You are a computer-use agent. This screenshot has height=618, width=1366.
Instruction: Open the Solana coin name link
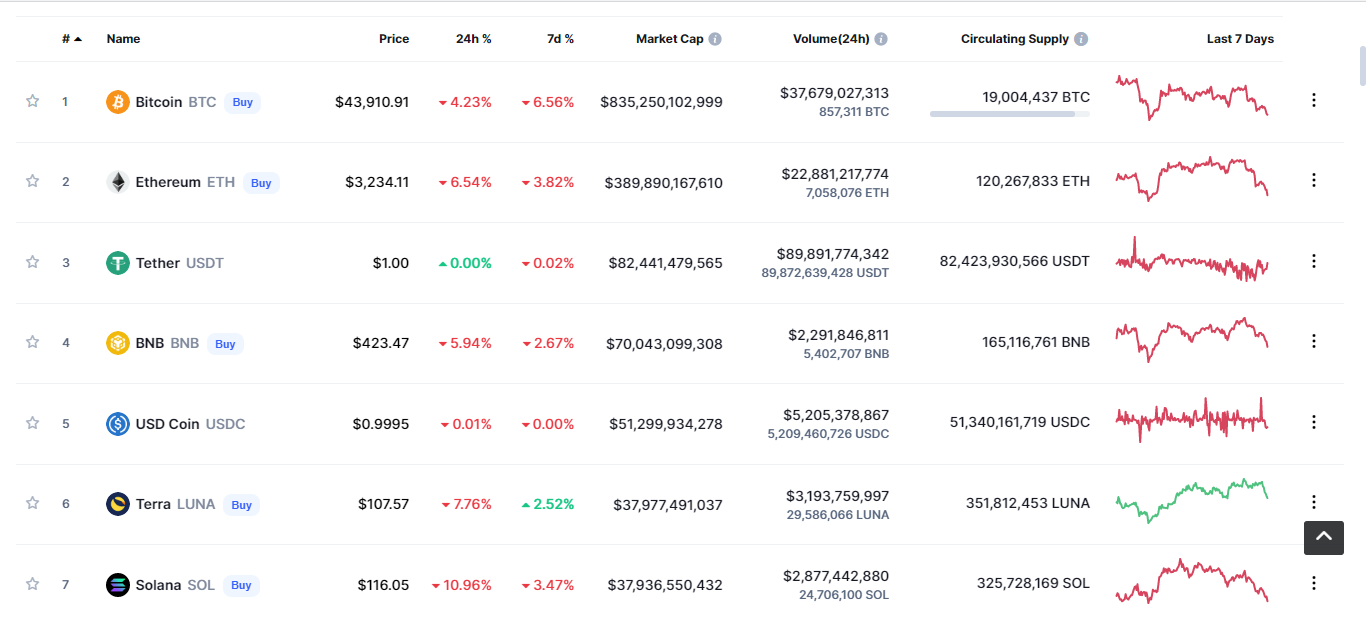coord(160,585)
